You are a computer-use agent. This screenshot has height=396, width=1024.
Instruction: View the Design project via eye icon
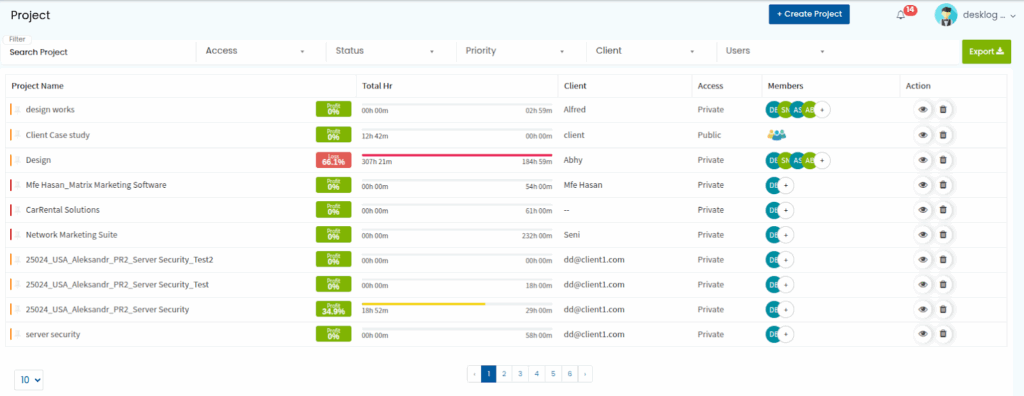click(923, 160)
